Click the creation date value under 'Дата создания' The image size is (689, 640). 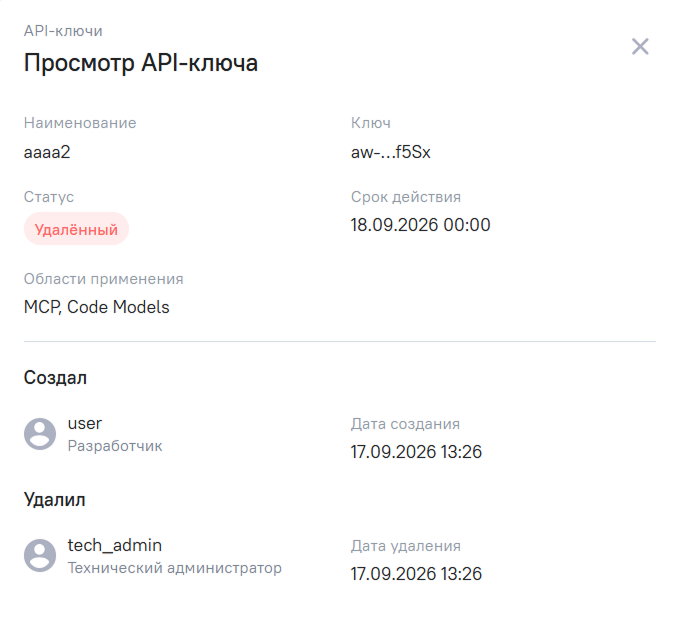(x=416, y=452)
